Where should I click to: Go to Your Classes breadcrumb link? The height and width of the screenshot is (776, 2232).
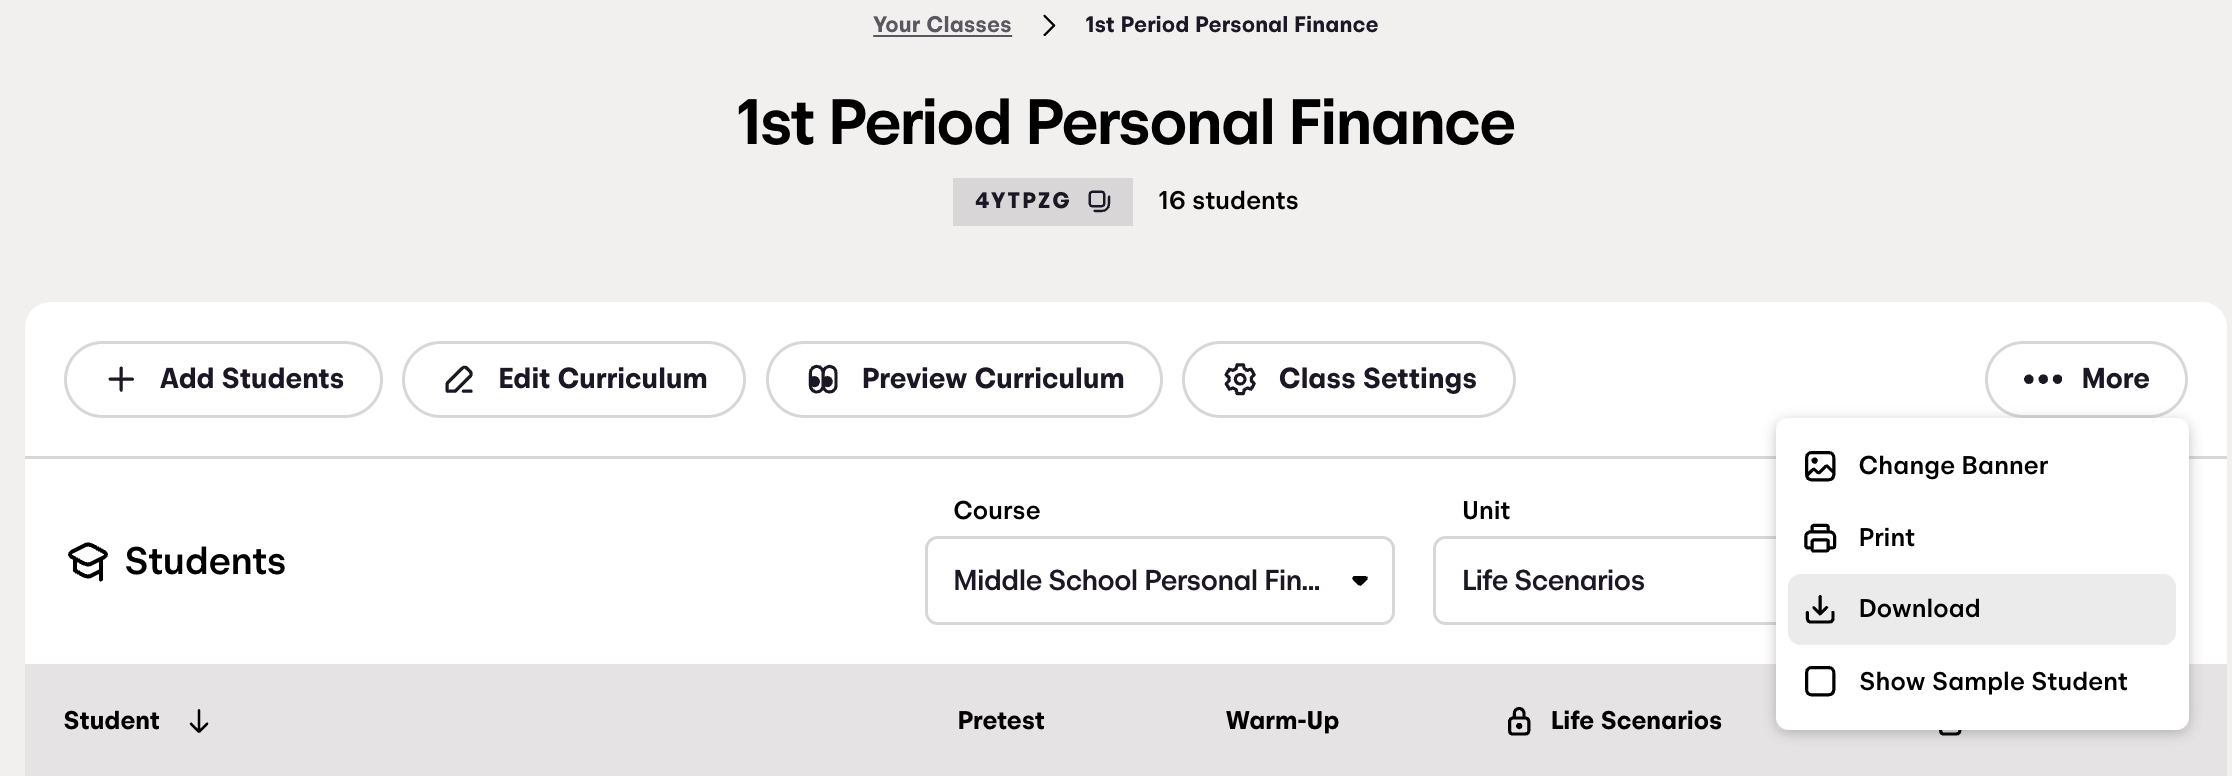942,24
